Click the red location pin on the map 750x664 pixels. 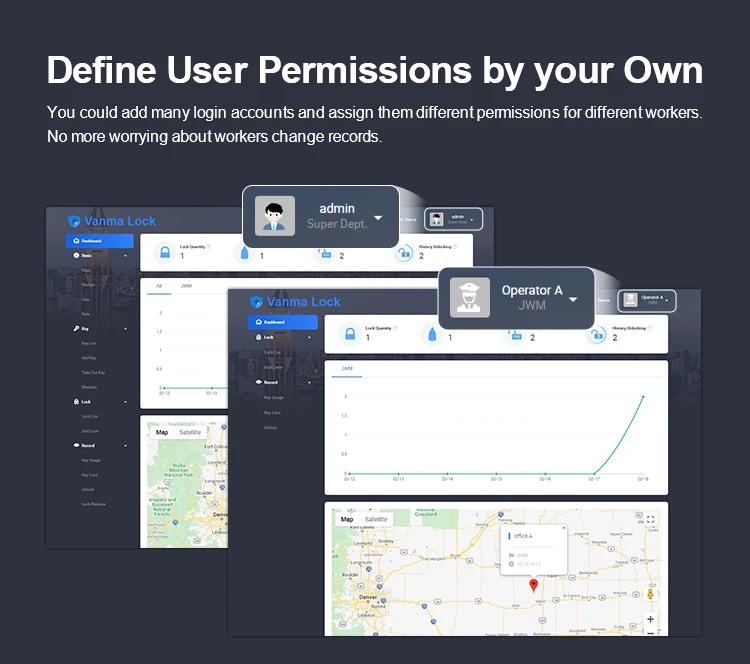click(534, 585)
